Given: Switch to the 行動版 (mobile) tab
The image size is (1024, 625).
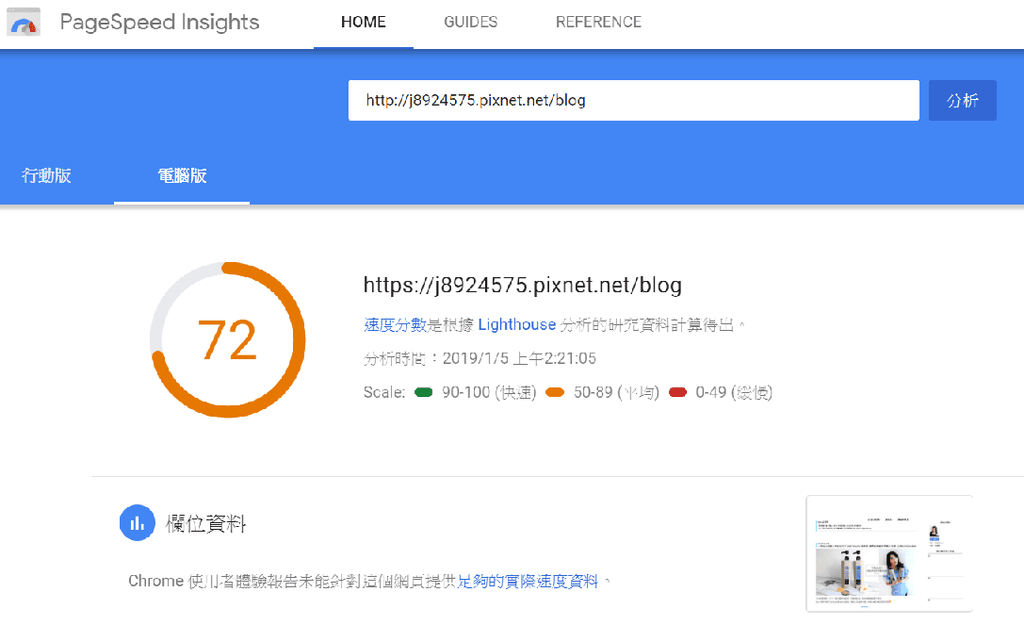Looking at the screenshot, I should (x=46, y=175).
